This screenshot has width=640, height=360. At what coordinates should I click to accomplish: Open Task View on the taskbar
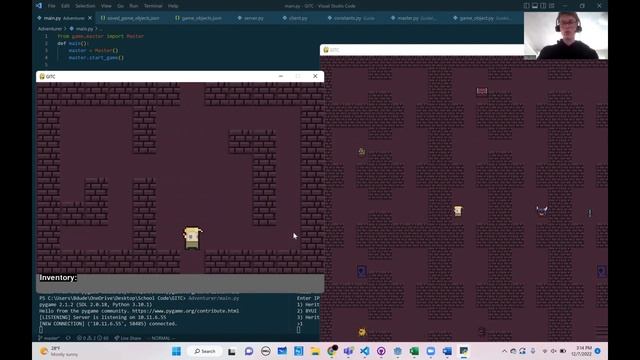[232, 351]
